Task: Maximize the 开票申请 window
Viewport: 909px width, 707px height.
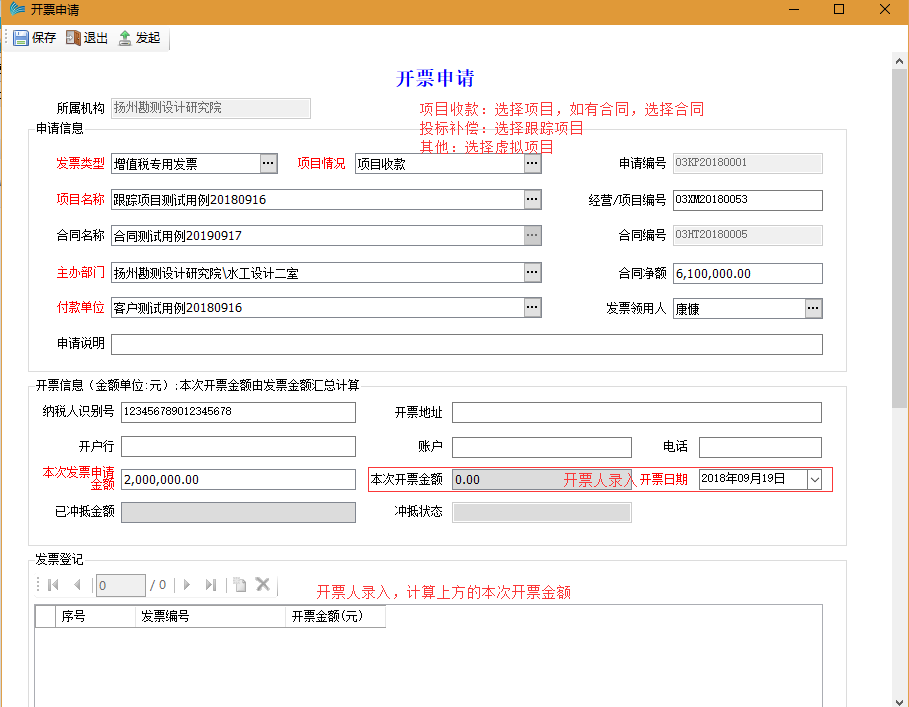Action: [839, 9]
